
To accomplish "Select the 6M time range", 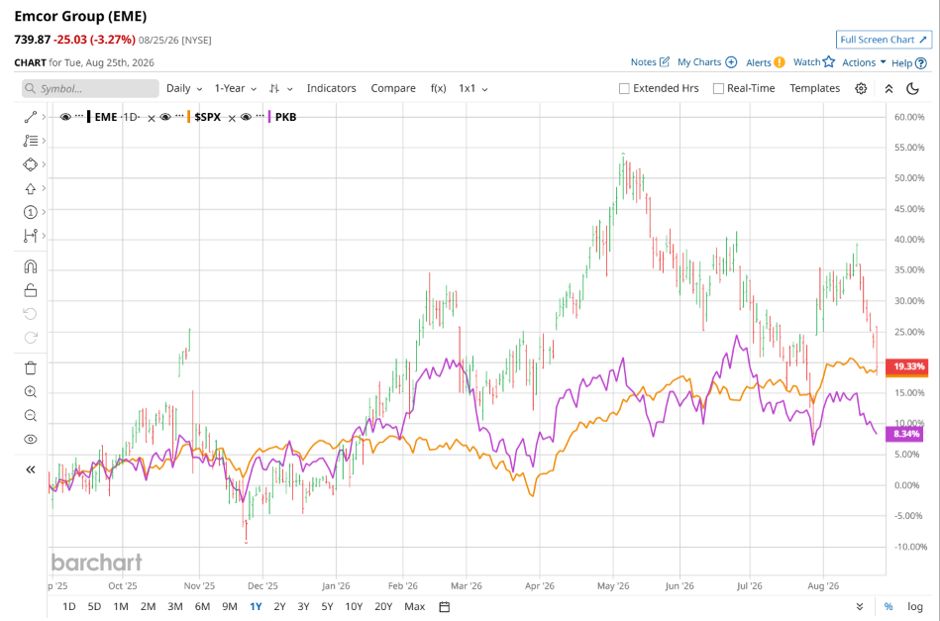I will [x=202, y=607].
